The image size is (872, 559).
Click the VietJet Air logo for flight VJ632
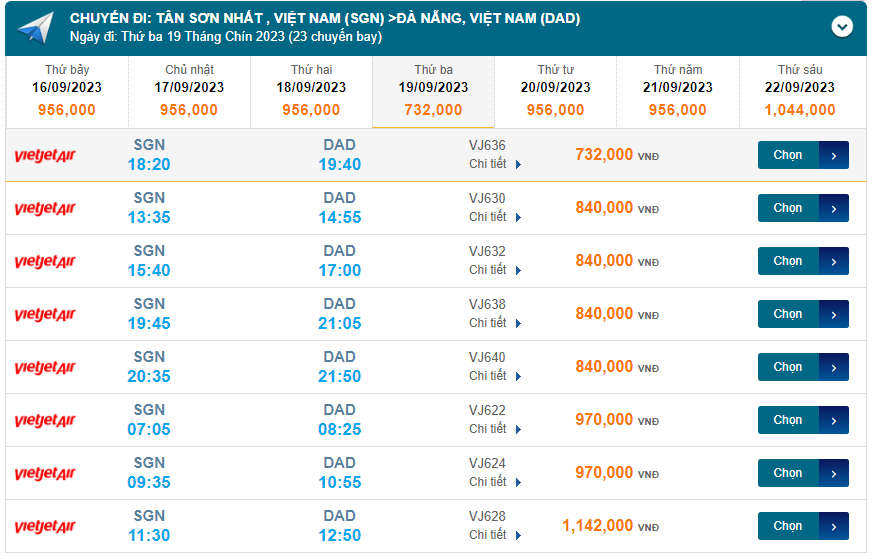[45, 262]
